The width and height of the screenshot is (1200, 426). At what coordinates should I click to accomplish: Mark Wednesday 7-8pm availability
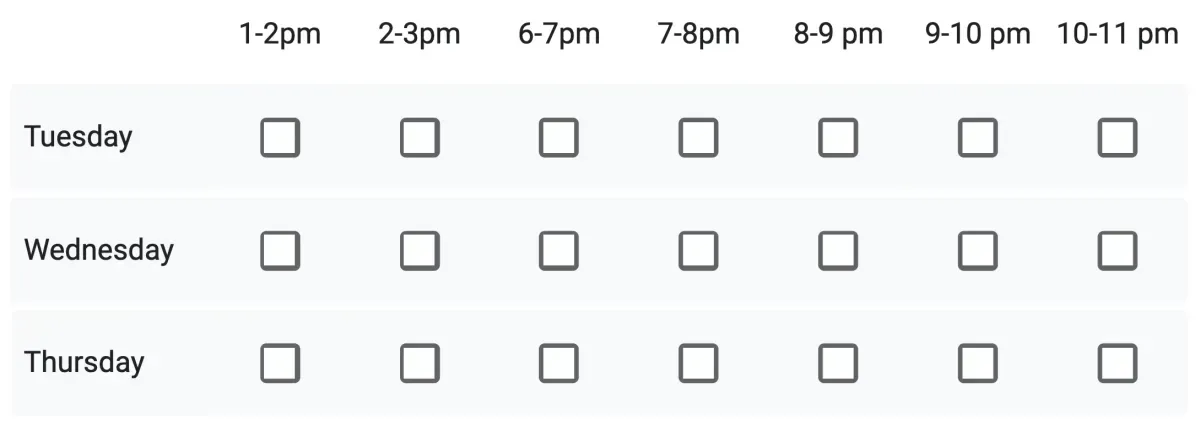click(698, 250)
